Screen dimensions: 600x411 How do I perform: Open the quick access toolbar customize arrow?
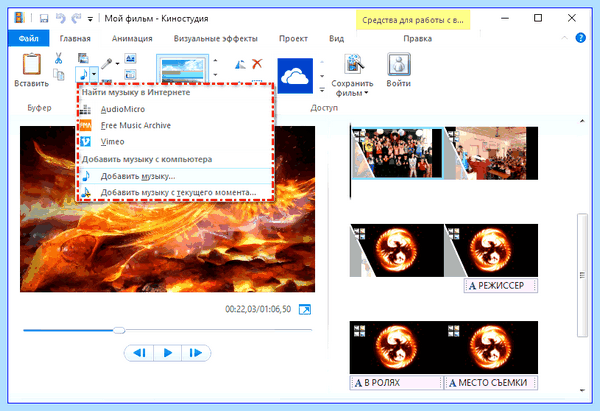pos(90,18)
